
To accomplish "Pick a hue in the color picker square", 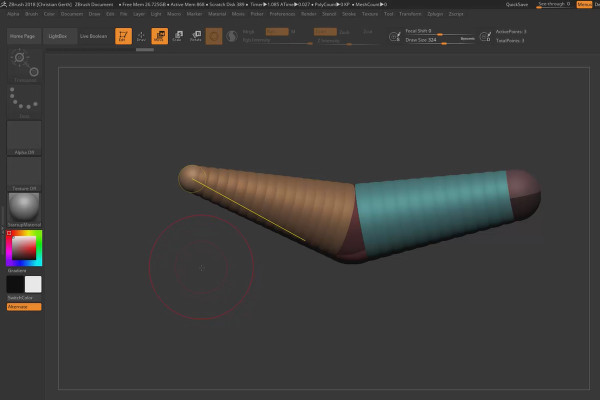I will tap(24, 248).
